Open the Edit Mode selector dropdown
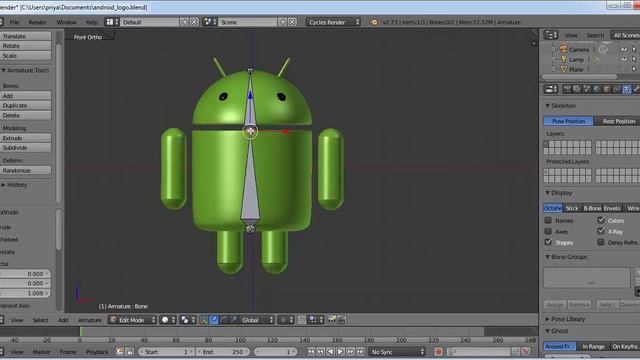Image resolution: width=640 pixels, height=360 pixels. click(x=132, y=320)
